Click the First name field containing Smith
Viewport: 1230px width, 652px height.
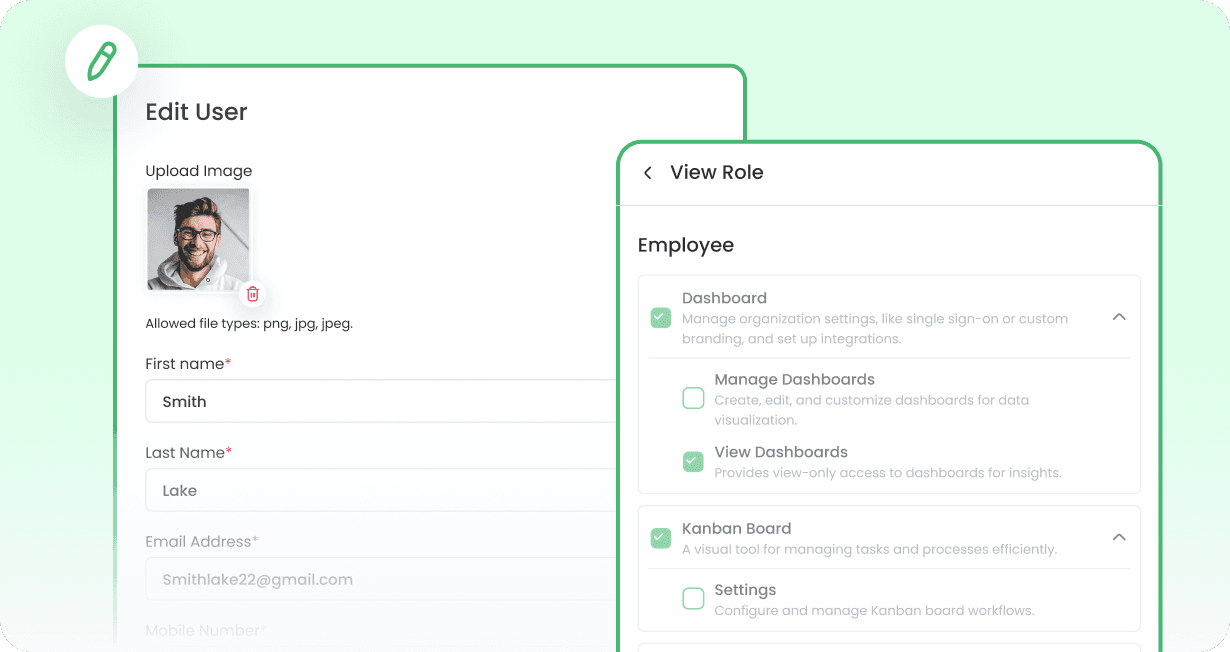[x=381, y=401]
